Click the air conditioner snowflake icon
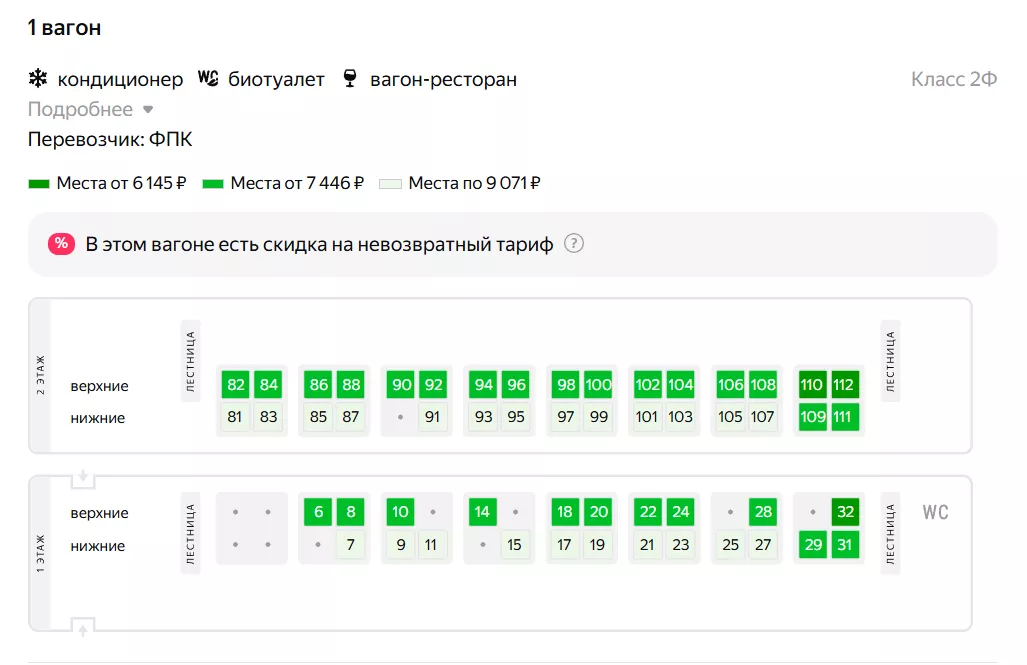The image size is (1027, 665). pyautogui.click(x=38, y=79)
